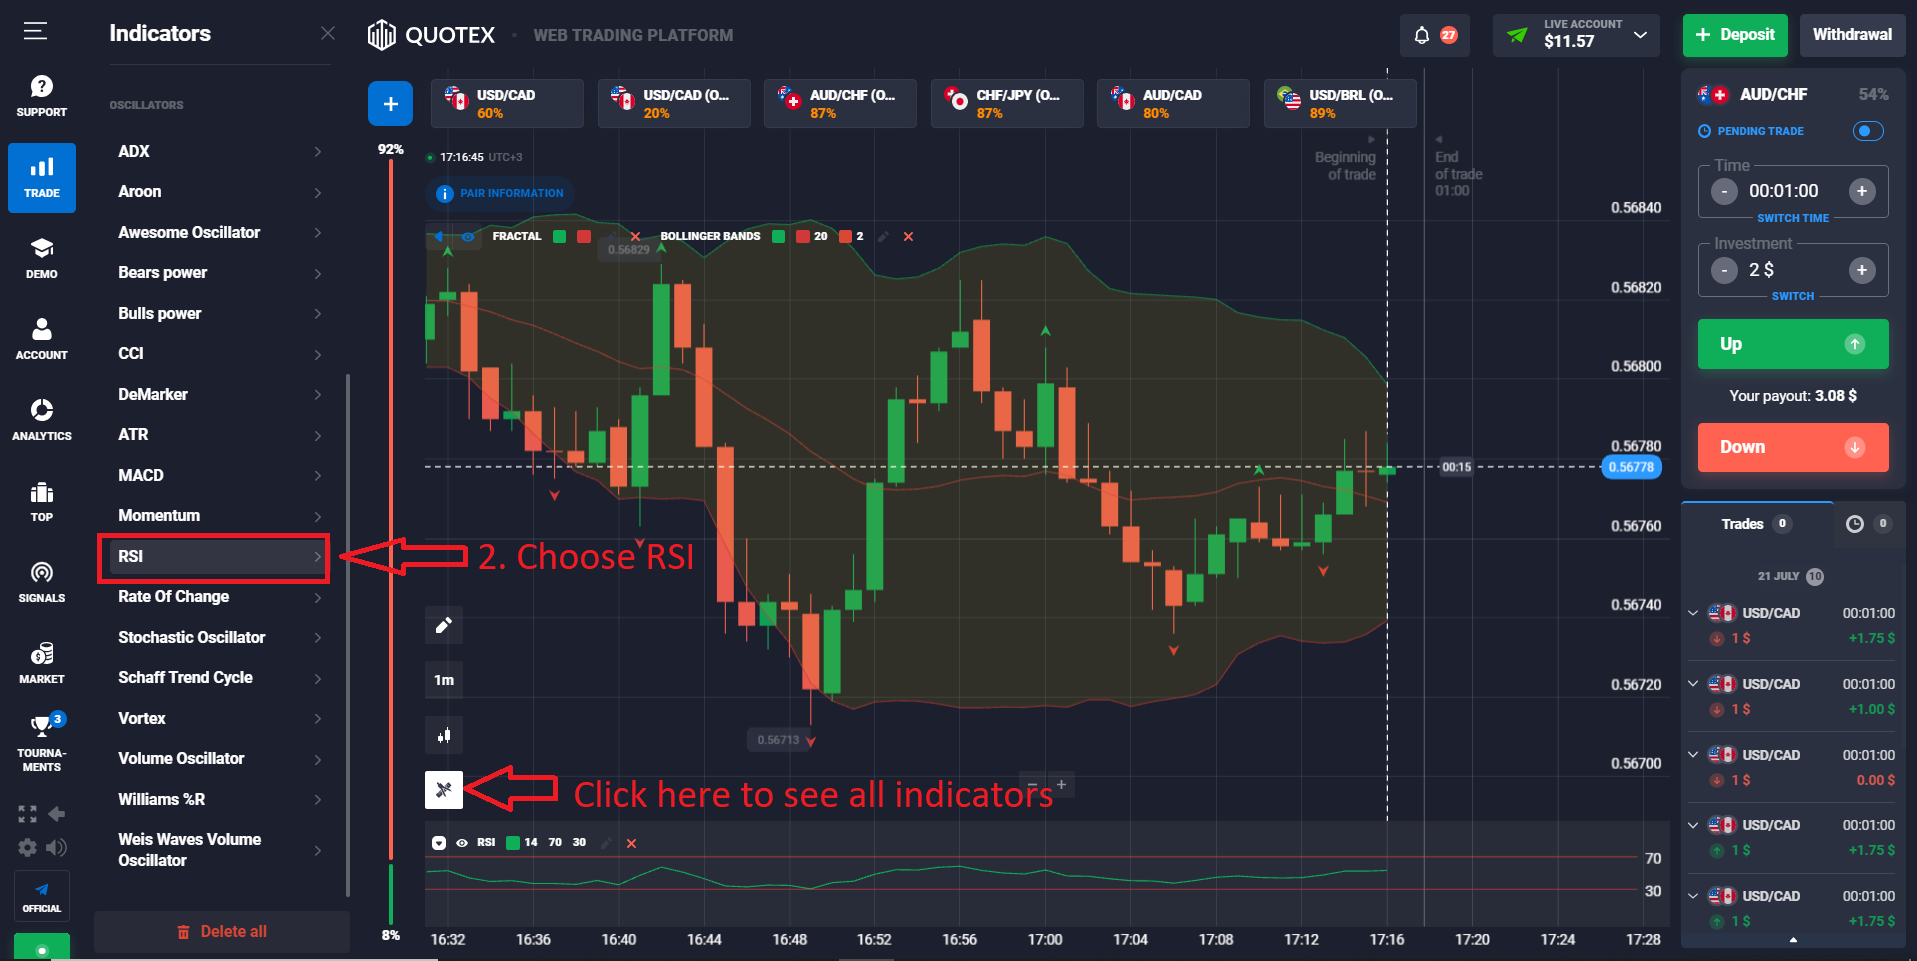Open the Signals section

coord(41,580)
